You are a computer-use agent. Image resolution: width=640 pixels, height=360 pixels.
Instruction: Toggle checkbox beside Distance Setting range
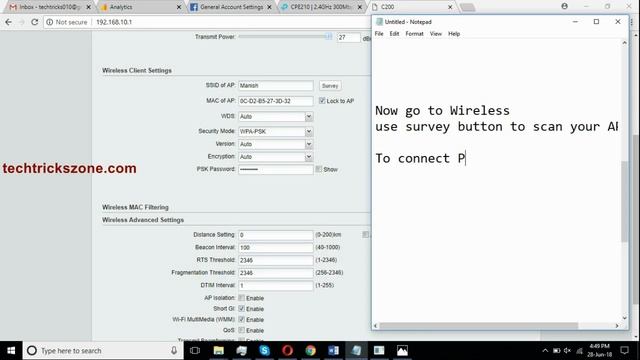tap(365, 235)
